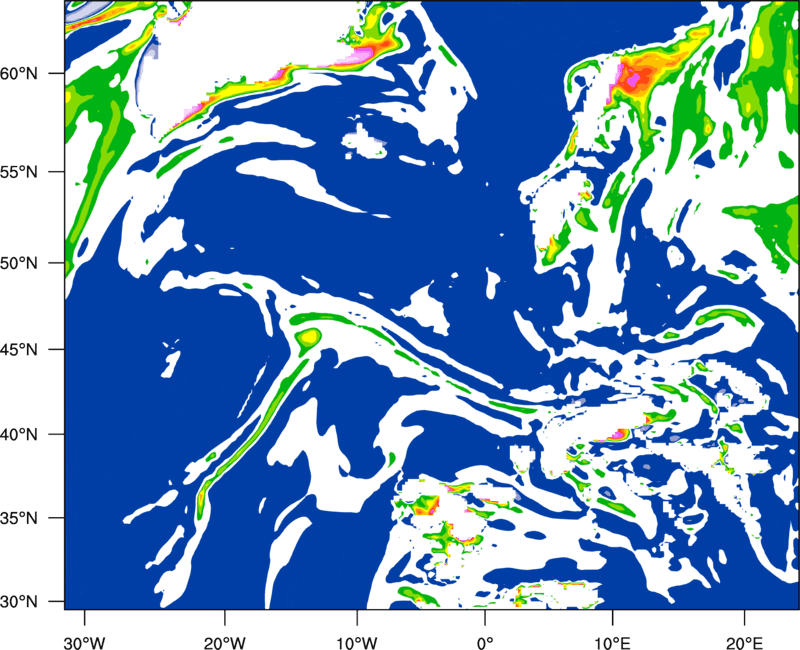Click the 55°N latitude label
Image resolution: width=800 pixels, height=650 pixels.
[19, 172]
